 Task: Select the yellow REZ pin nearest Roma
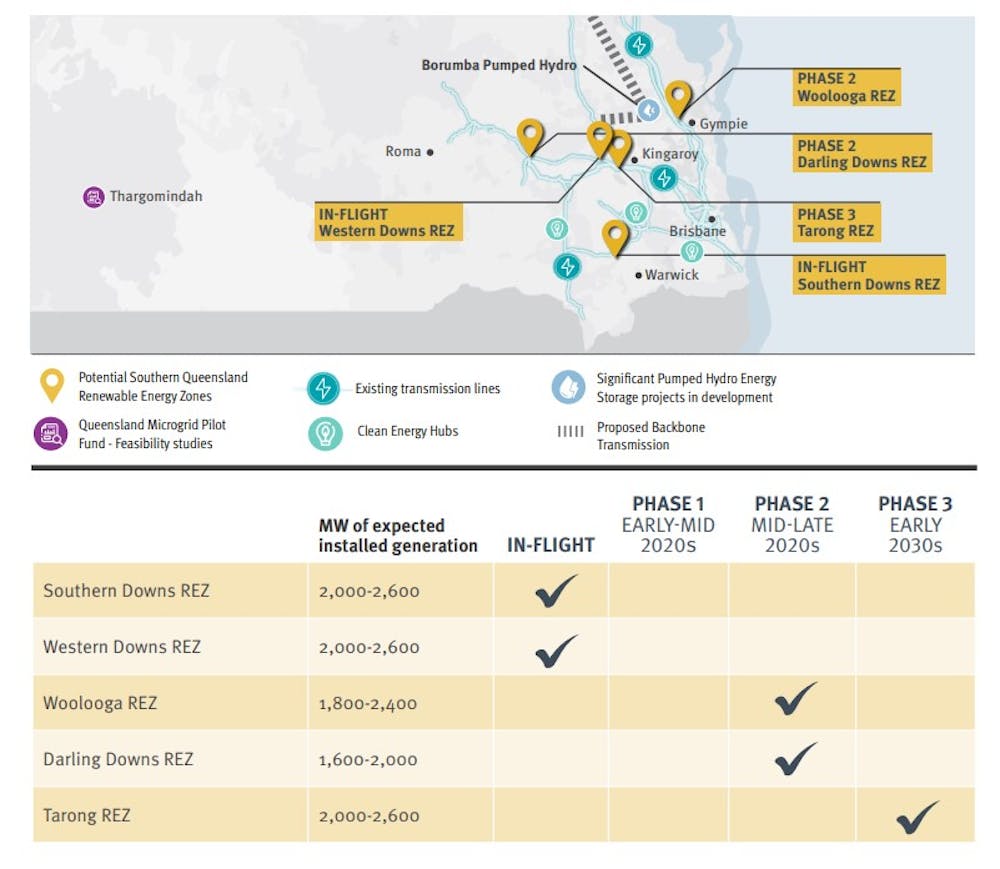(x=530, y=138)
